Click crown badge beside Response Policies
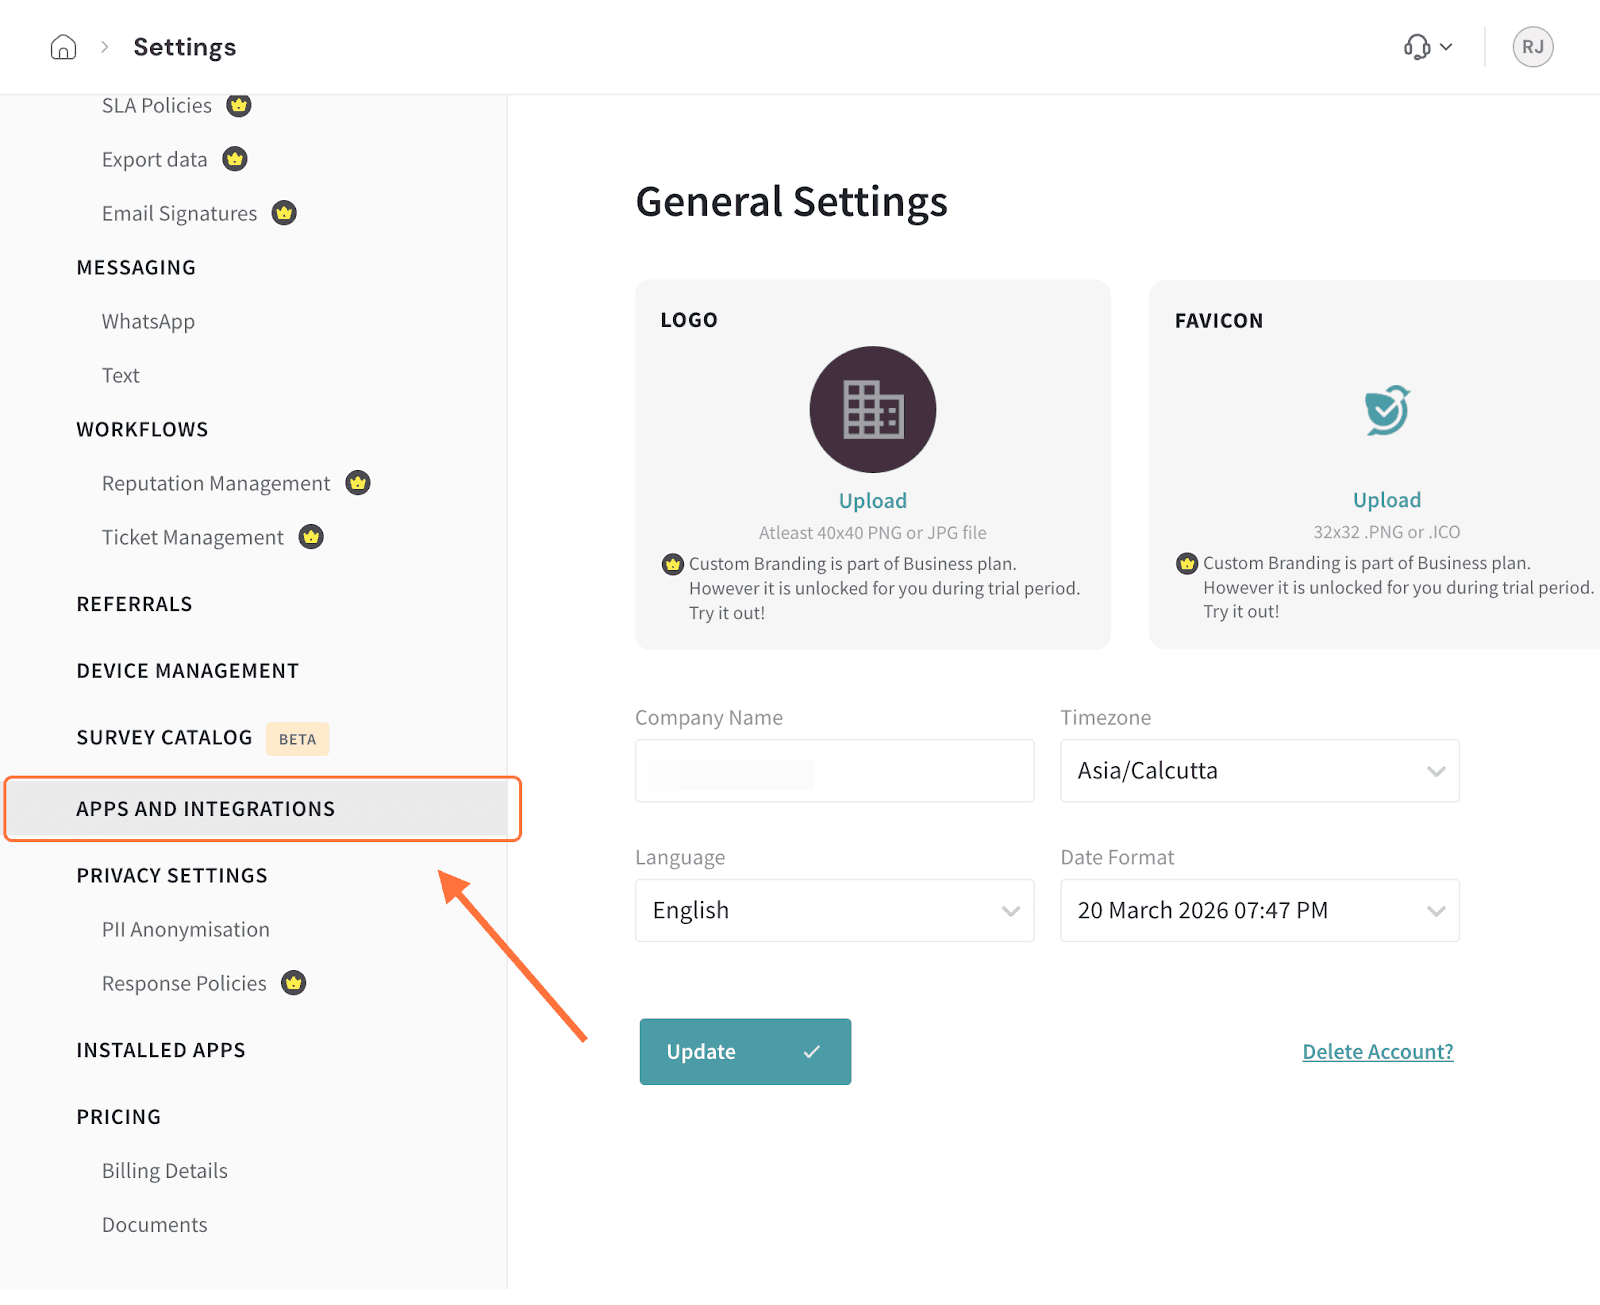Screen dimensions: 1600x1305 tap(293, 983)
